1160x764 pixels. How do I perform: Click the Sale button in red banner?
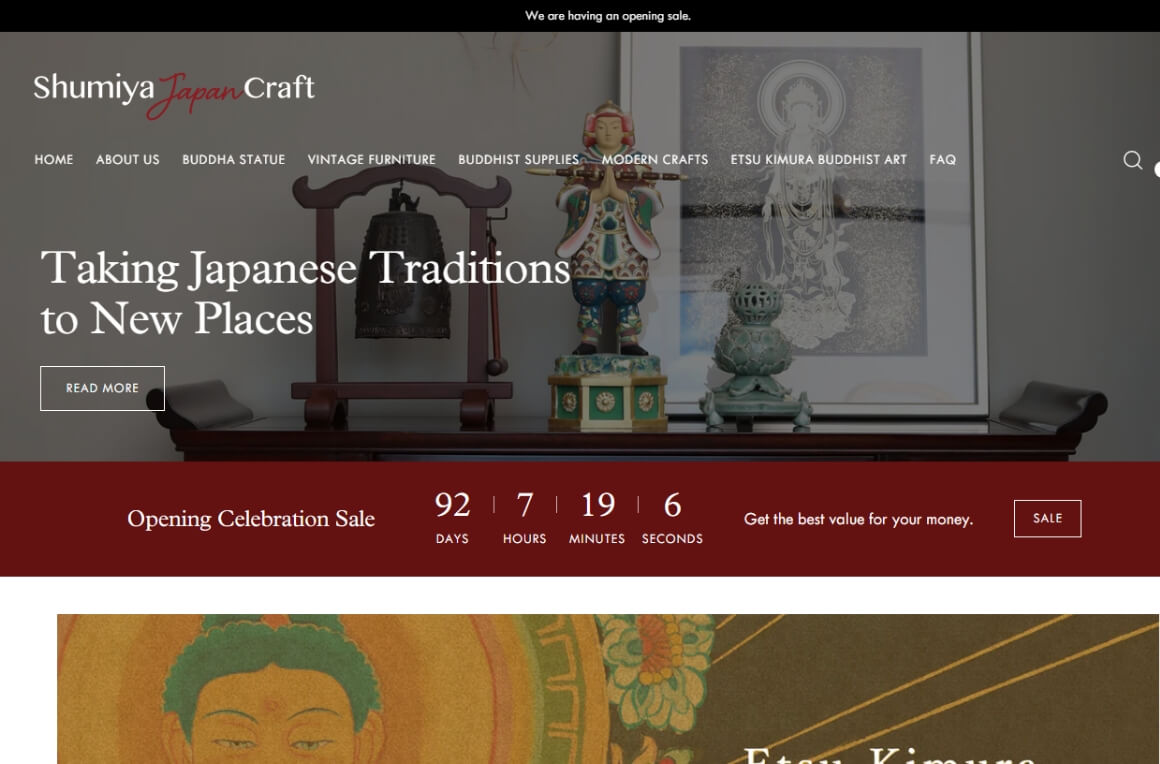pyautogui.click(x=1047, y=518)
